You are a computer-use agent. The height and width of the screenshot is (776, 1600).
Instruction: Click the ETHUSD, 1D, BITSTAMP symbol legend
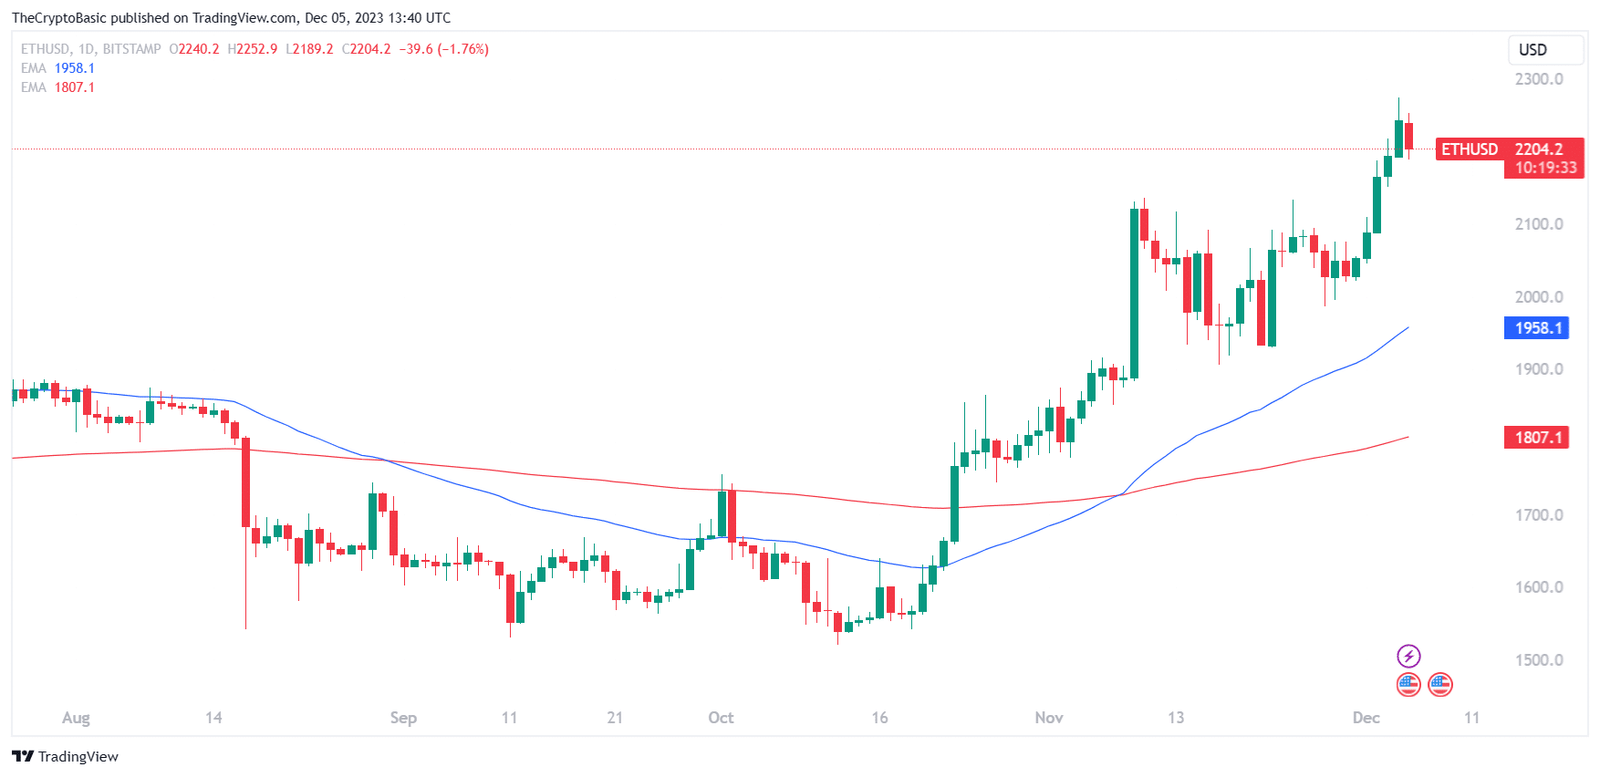(91, 49)
